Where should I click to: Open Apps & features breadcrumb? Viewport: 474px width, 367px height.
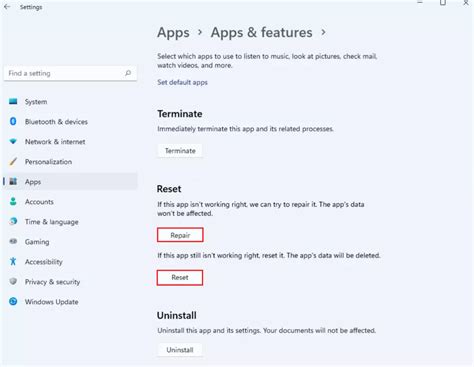tap(261, 32)
